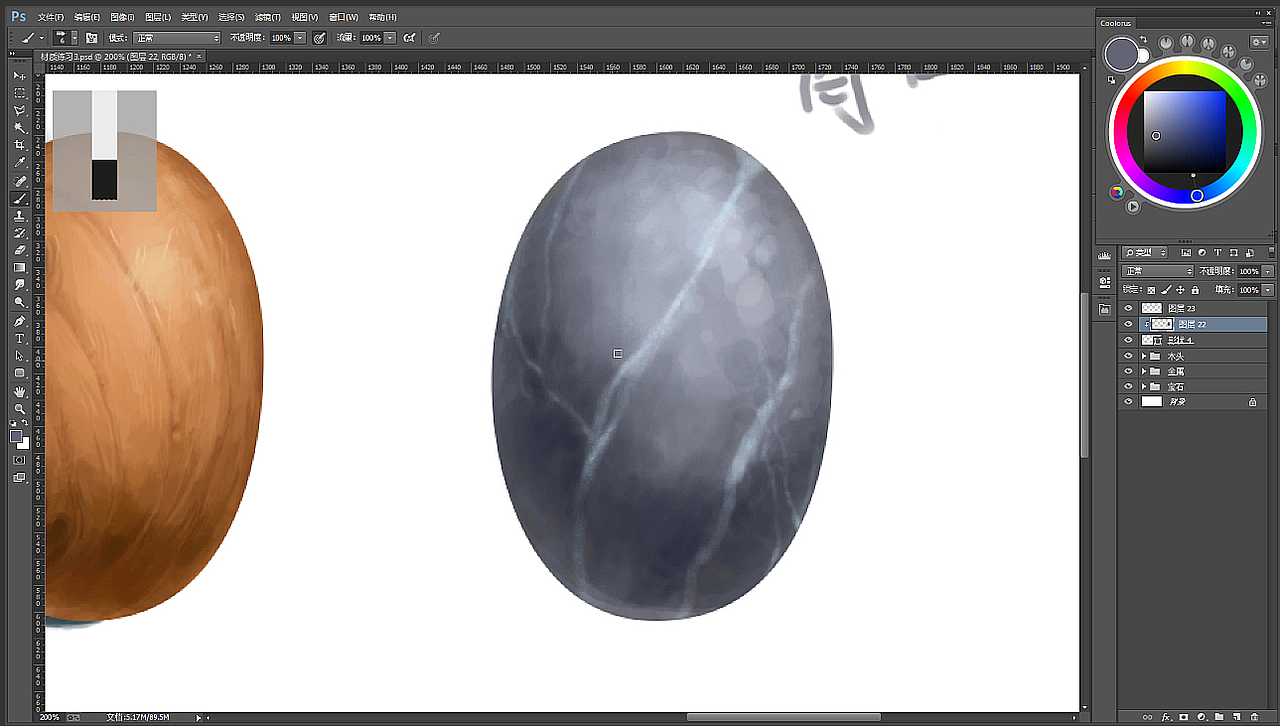This screenshot has height=726, width=1280.
Task: Click the Coolorus foreground color circle
Action: [1122, 54]
